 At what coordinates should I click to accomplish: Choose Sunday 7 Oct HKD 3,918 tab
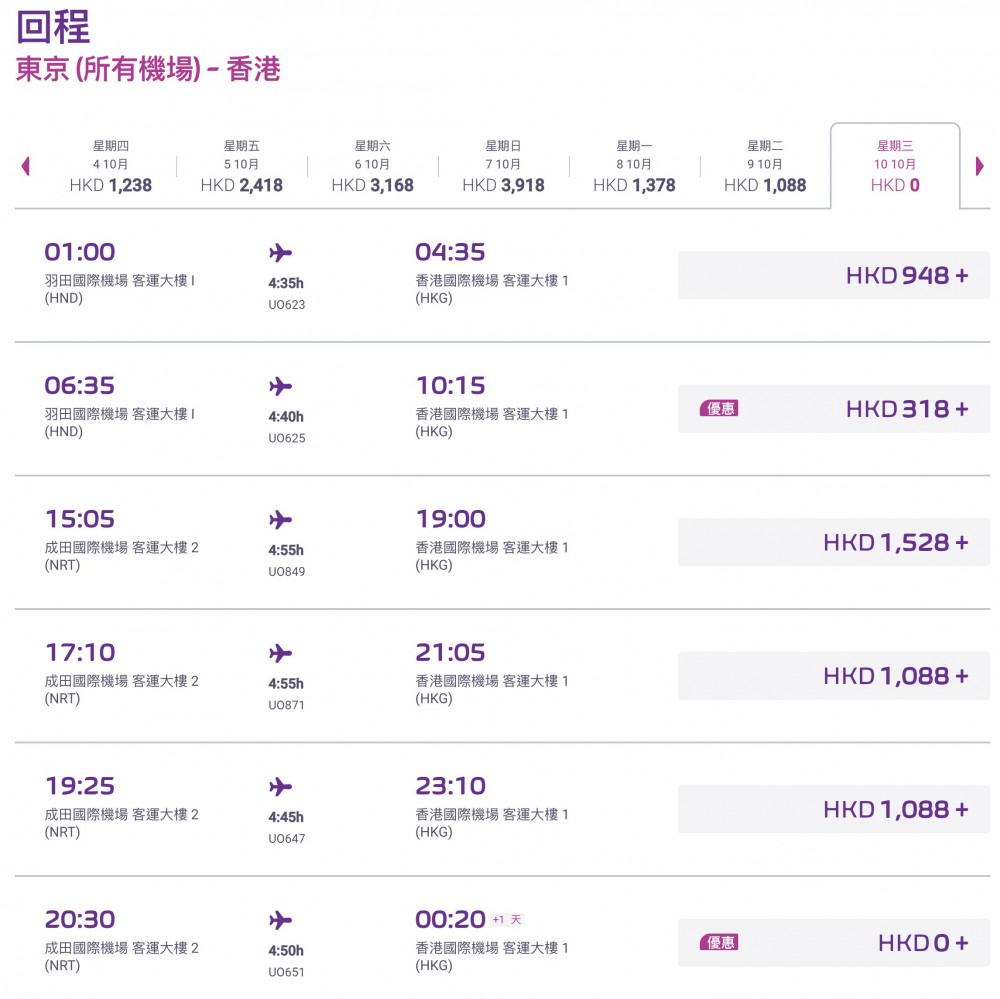[504, 166]
